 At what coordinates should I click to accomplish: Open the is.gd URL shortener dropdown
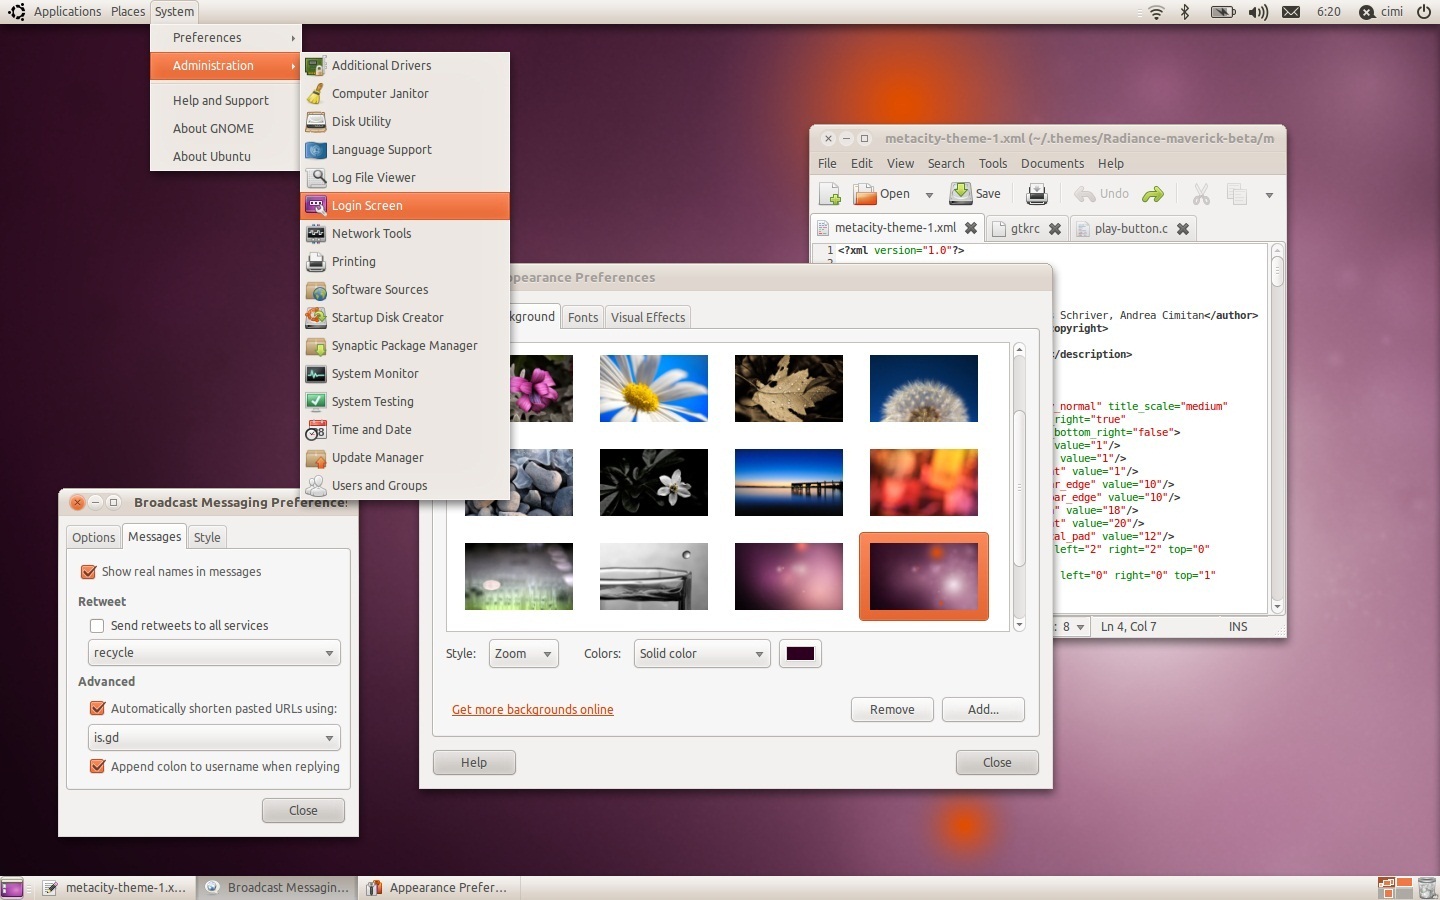click(214, 738)
